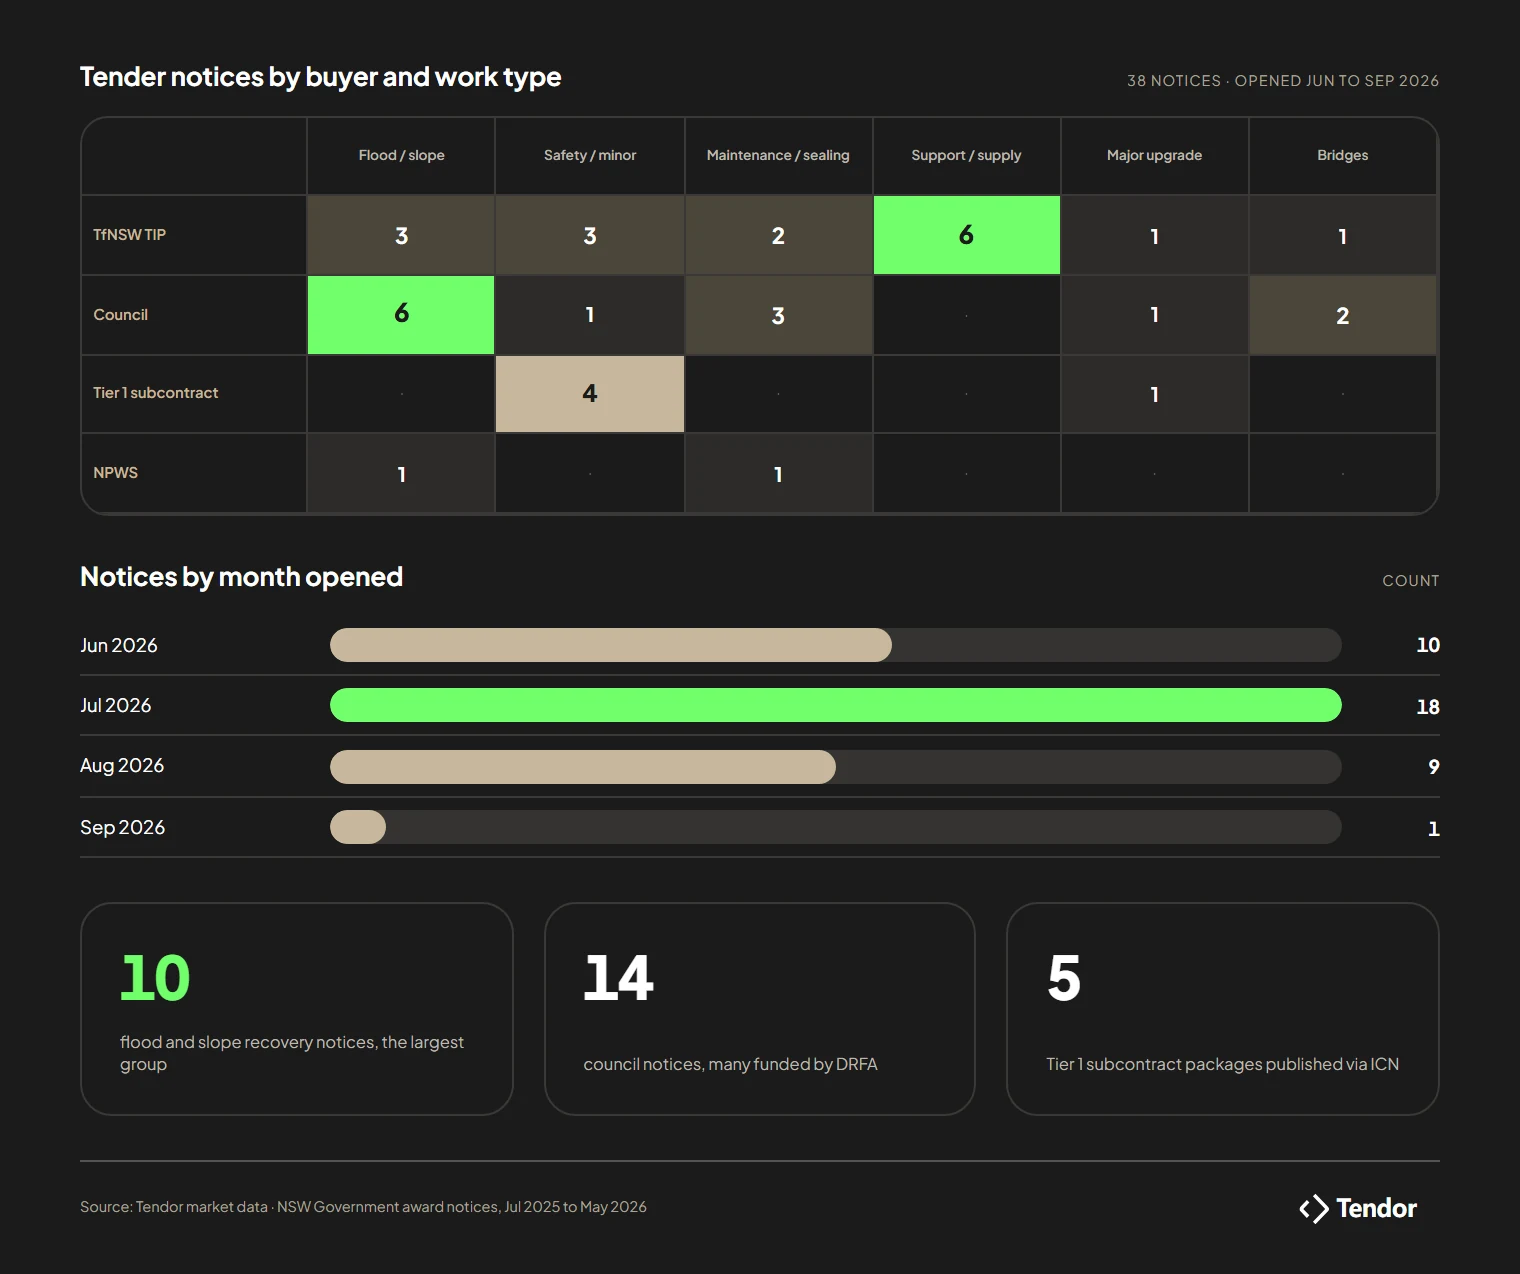Select the Safety / minor column header

pyautogui.click(x=590, y=156)
